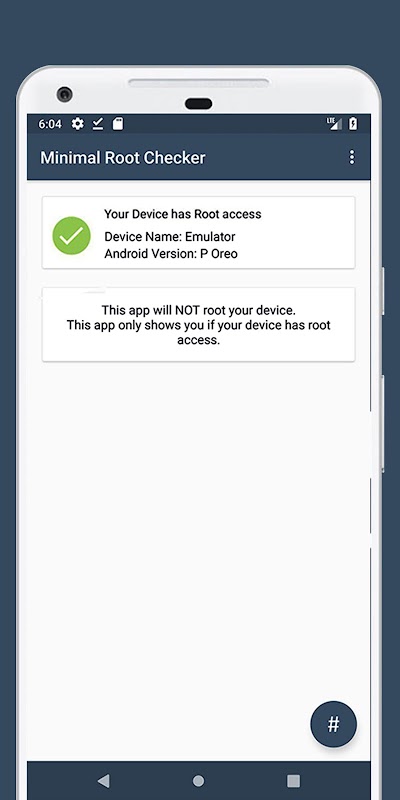Go home with the circle navigation button

198,781
